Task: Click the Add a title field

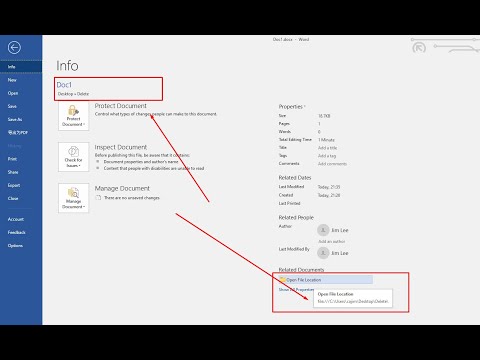Action: point(327,148)
